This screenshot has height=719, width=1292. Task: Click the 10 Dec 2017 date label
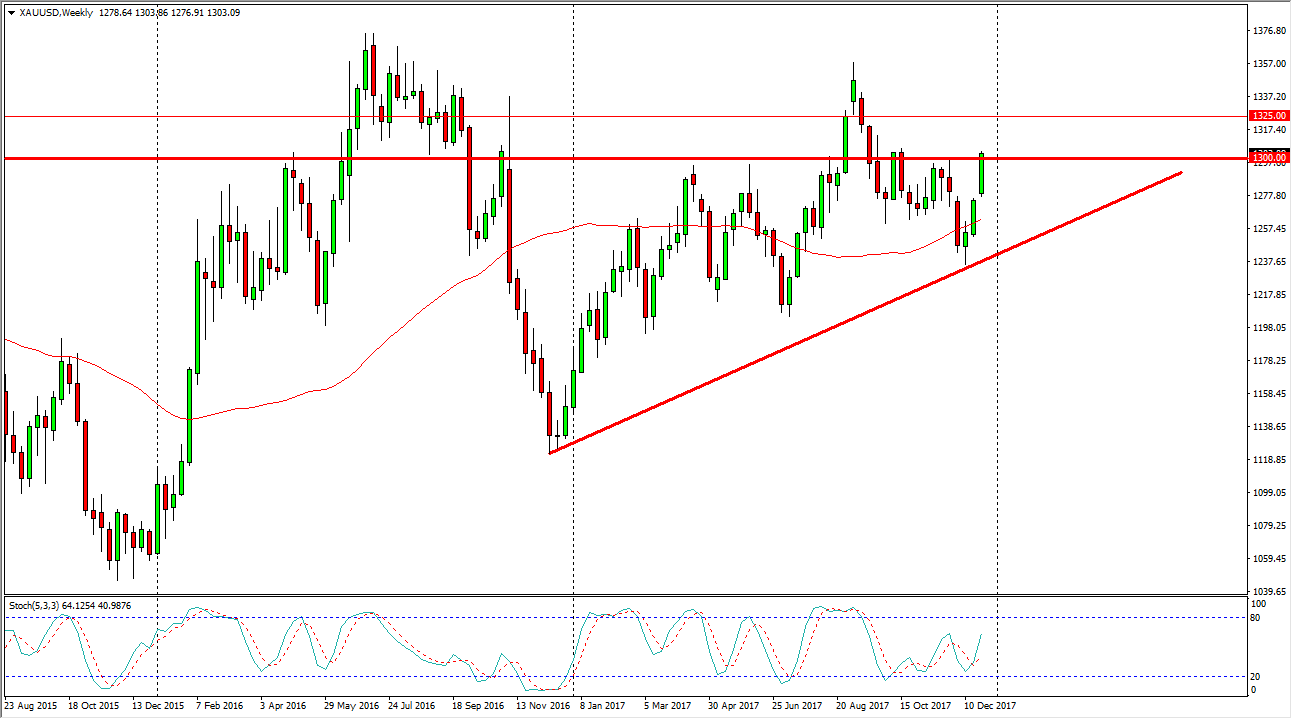(x=991, y=706)
